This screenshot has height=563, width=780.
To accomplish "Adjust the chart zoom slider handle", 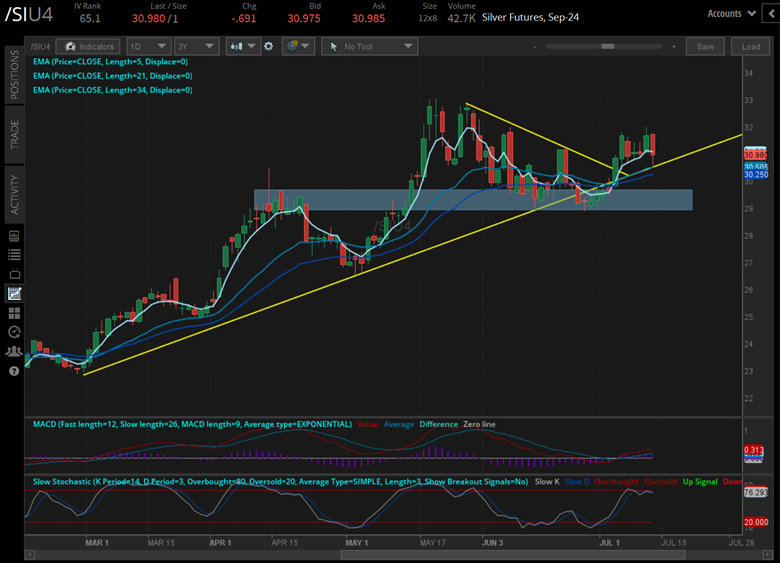I will click(x=607, y=46).
